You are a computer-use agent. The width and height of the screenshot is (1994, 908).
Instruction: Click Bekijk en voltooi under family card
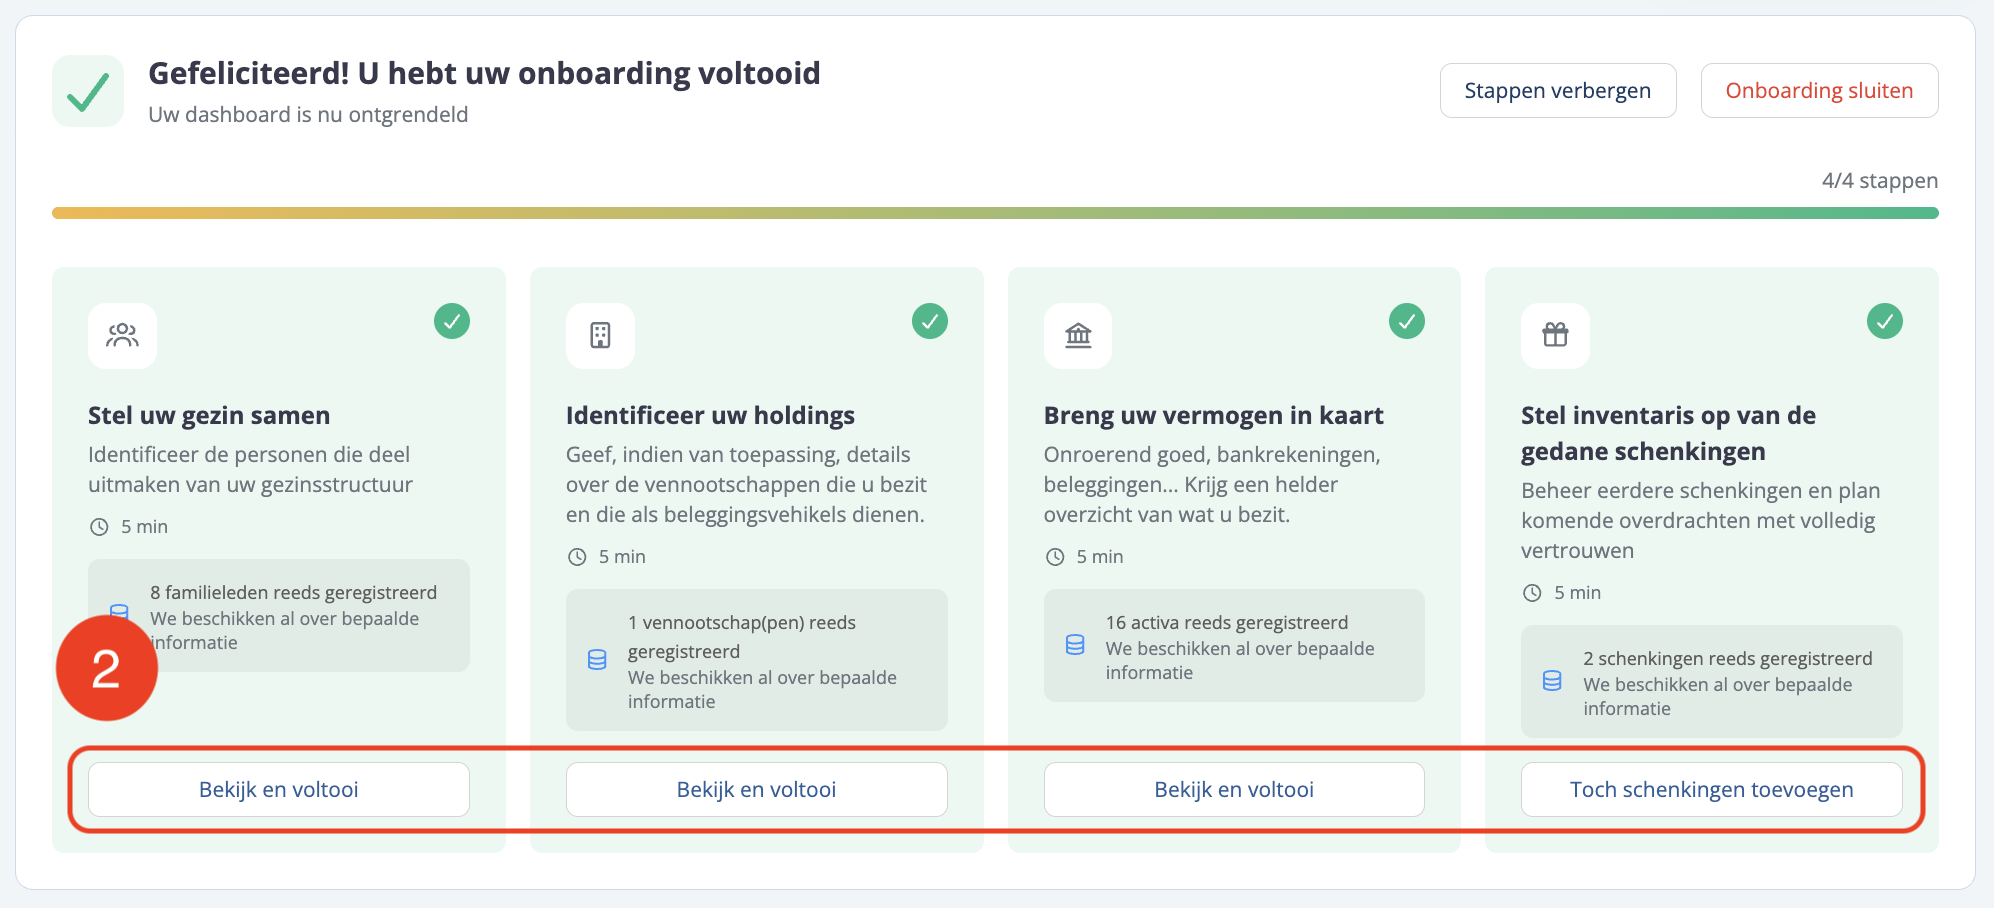pyautogui.click(x=279, y=790)
